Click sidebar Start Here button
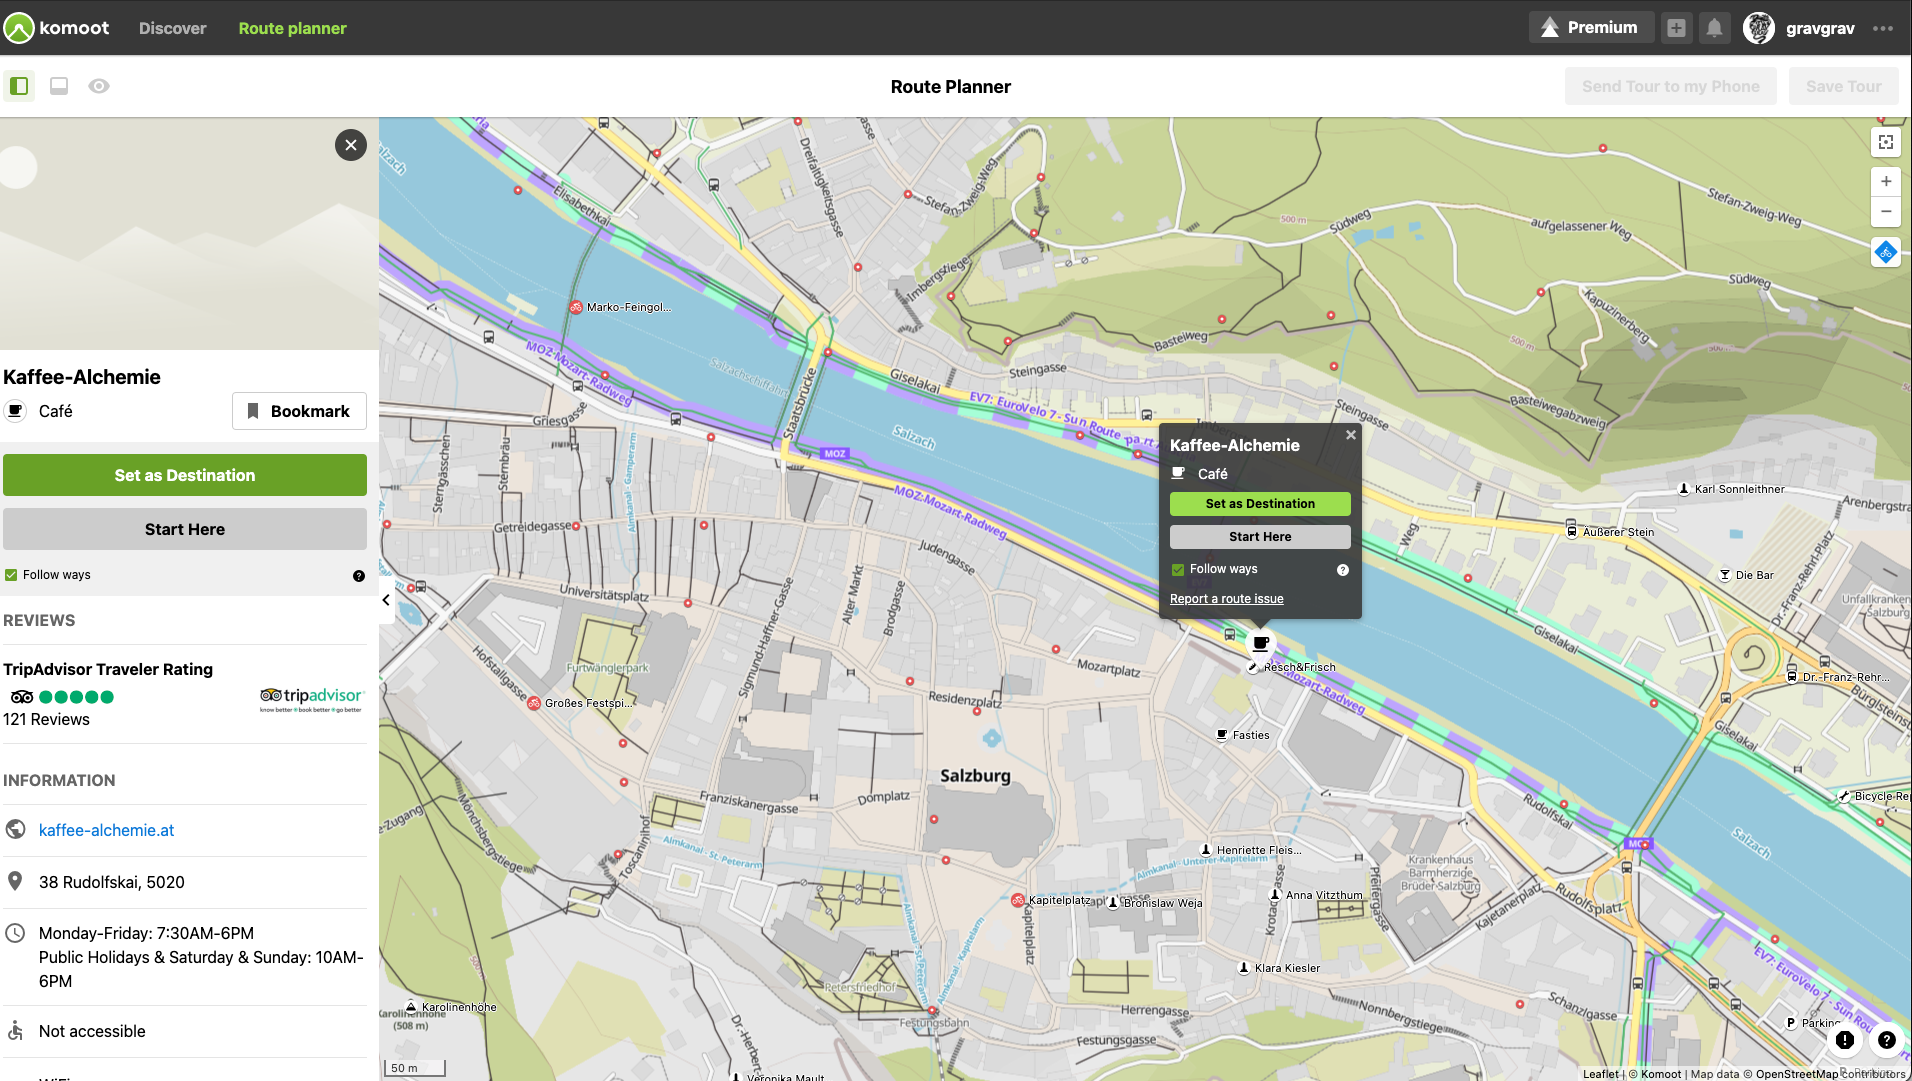Viewport: 1912px width, 1081px height. coord(185,529)
